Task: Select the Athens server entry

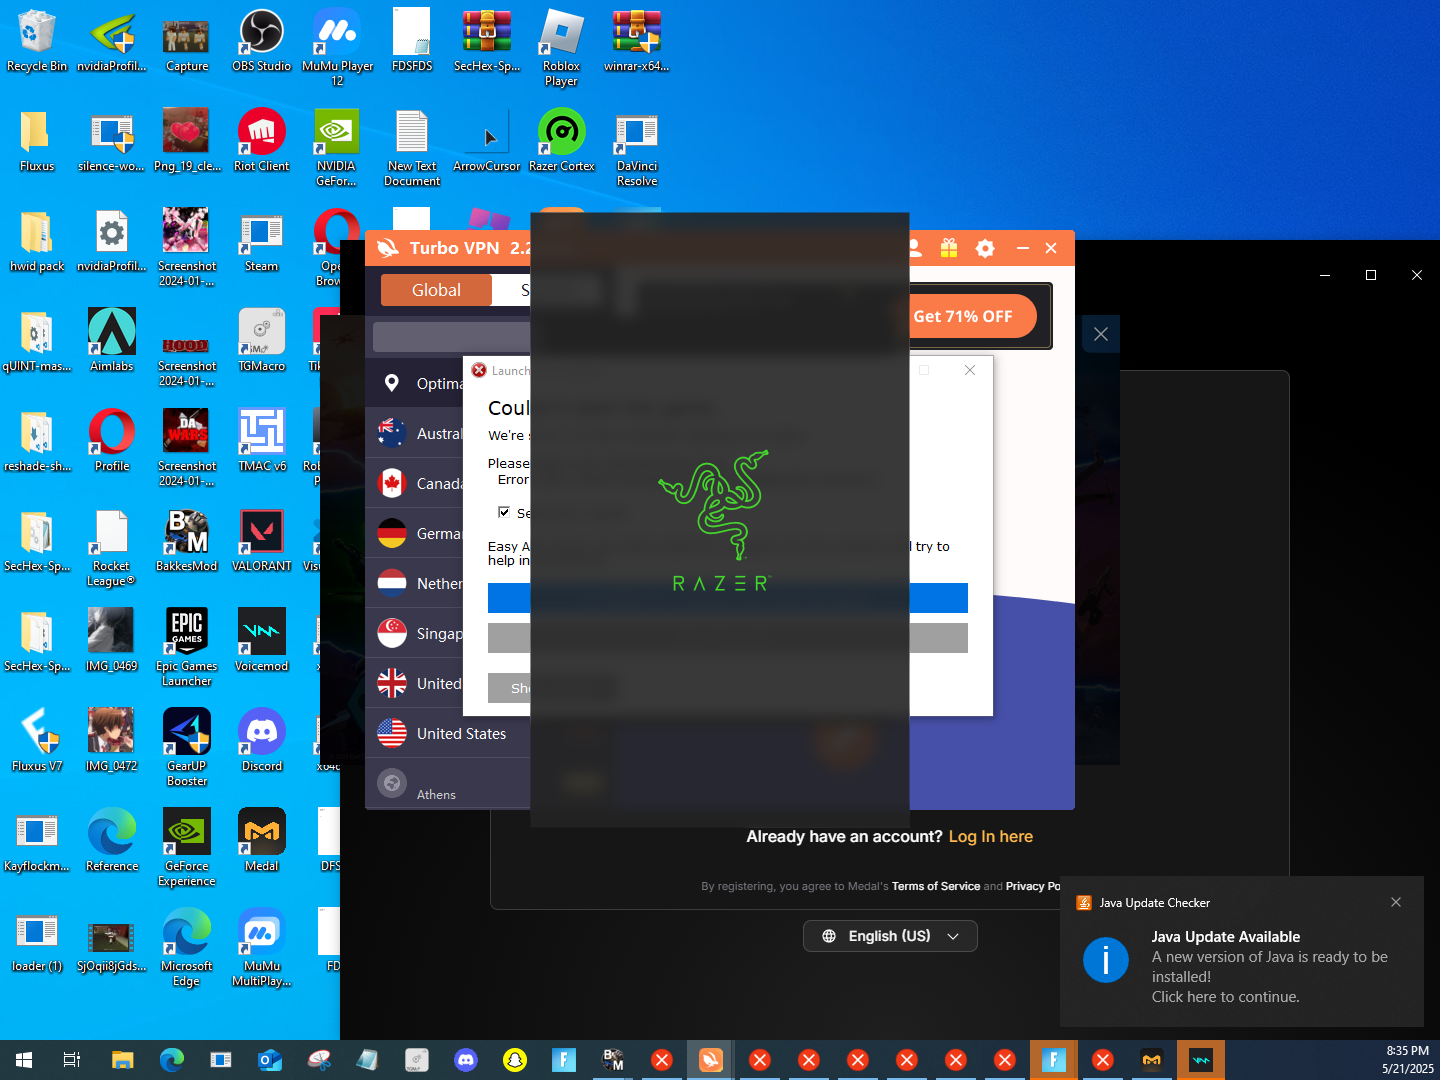Action: 448,784
